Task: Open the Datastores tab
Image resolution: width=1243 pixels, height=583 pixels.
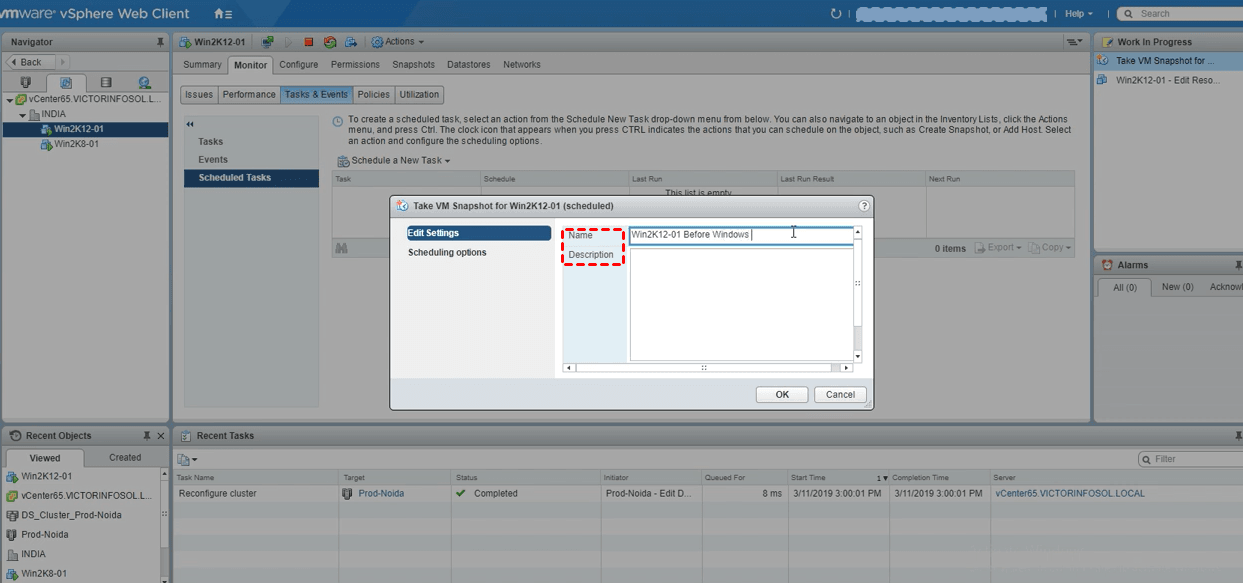Action: tap(469, 65)
